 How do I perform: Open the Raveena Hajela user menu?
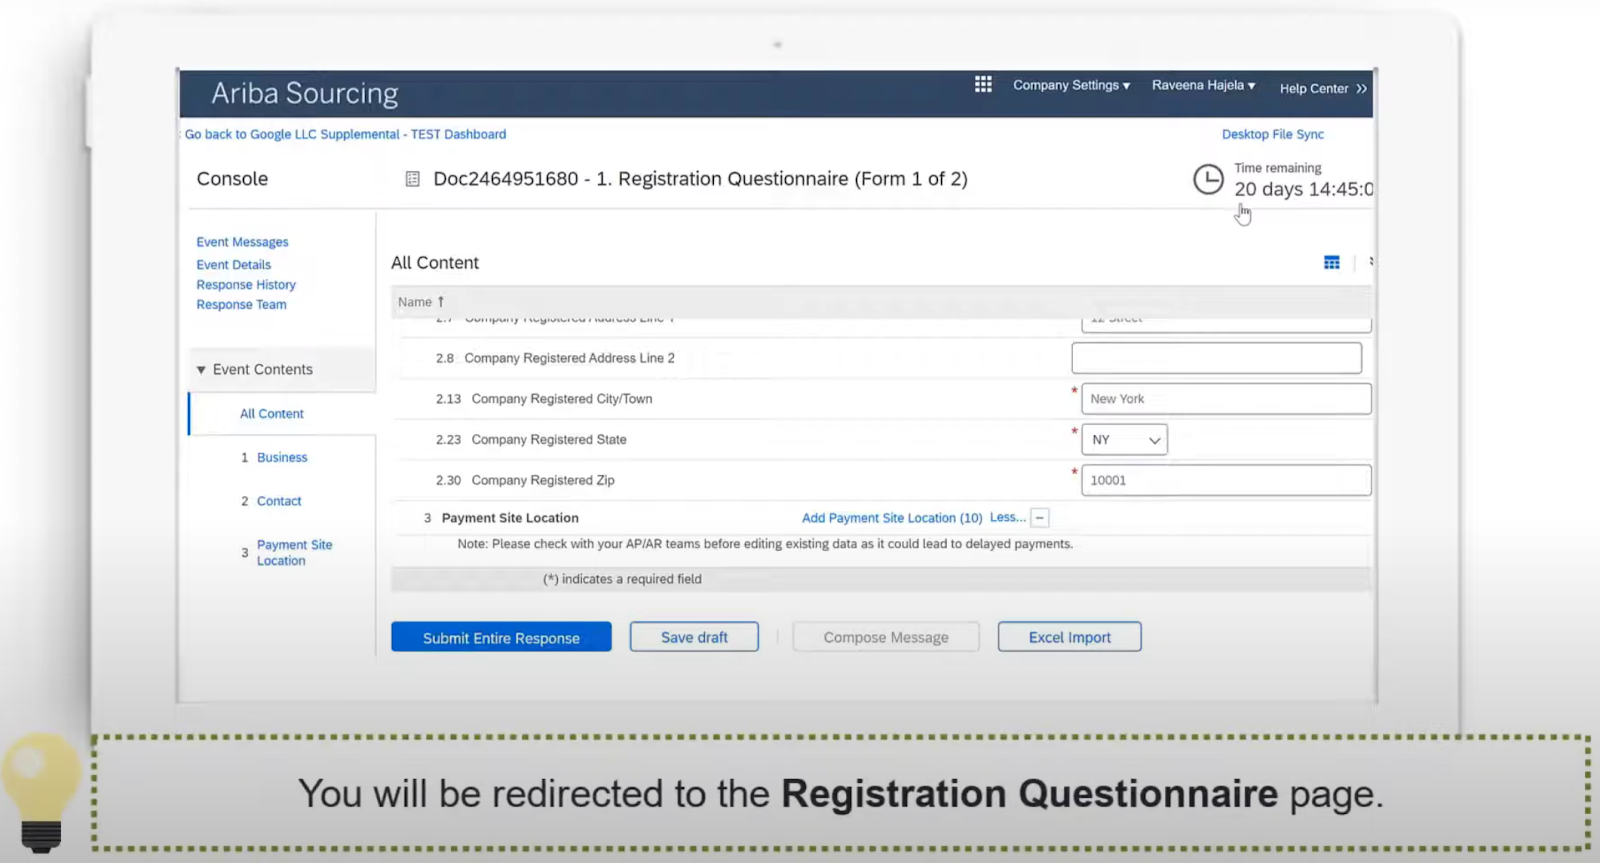tap(1203, 85)
